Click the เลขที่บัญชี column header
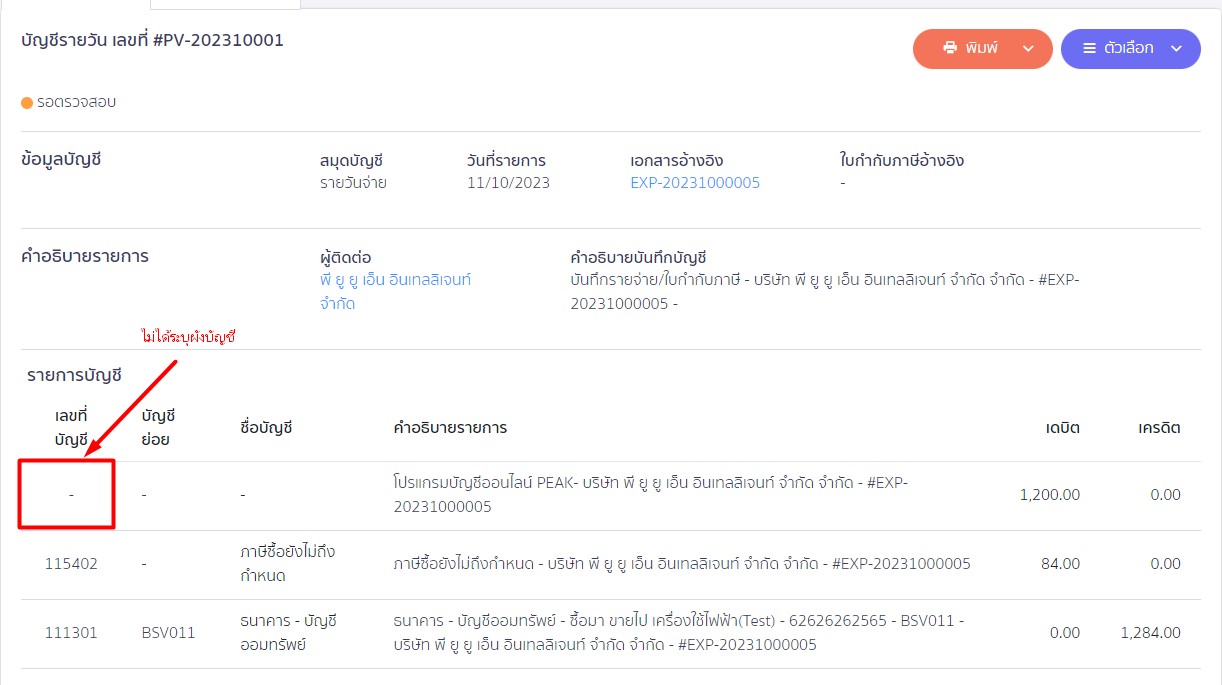1222x685 pixels. point(71,427)
